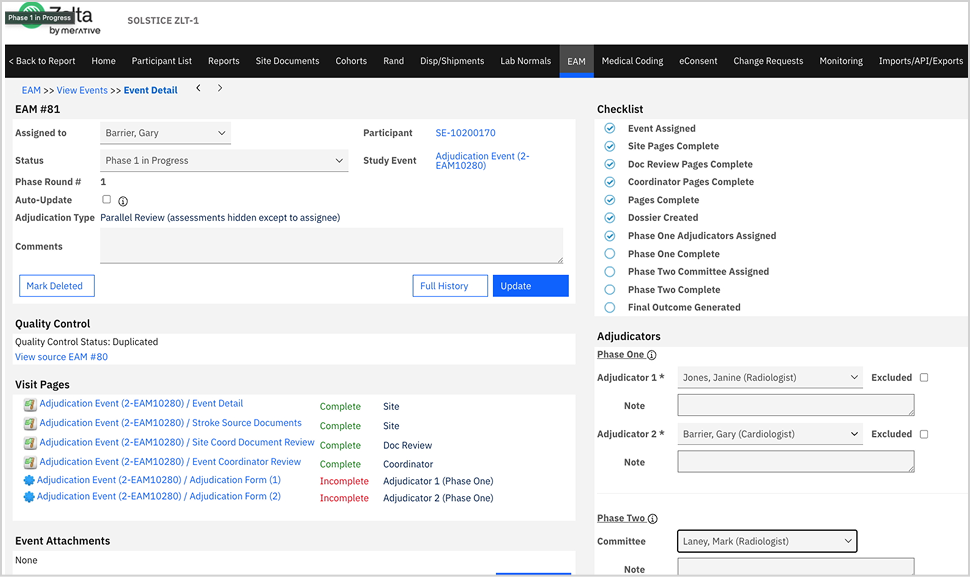Check Excluded for Adjudicator 2
970x577 pixels.
[923, 434]
